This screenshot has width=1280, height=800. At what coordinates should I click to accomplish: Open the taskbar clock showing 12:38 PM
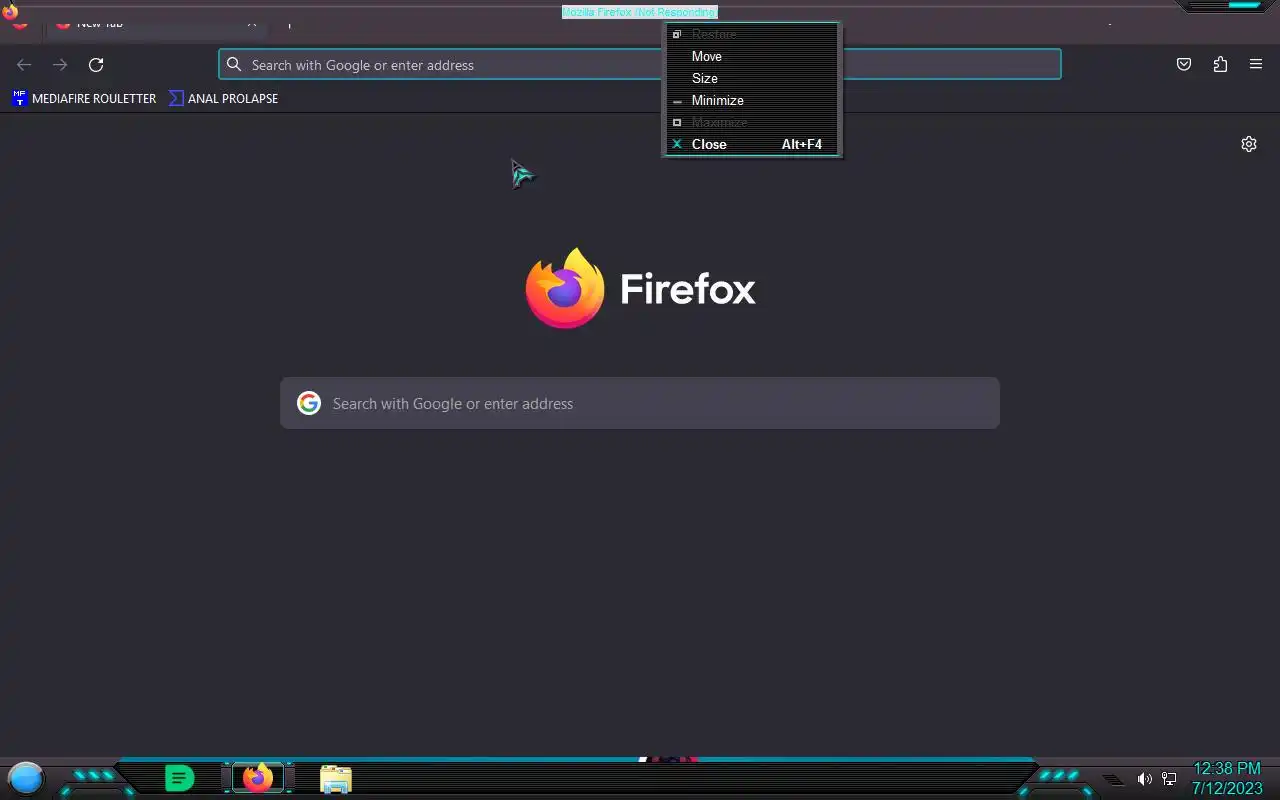pyautogui.click(x=1227, y=778)
